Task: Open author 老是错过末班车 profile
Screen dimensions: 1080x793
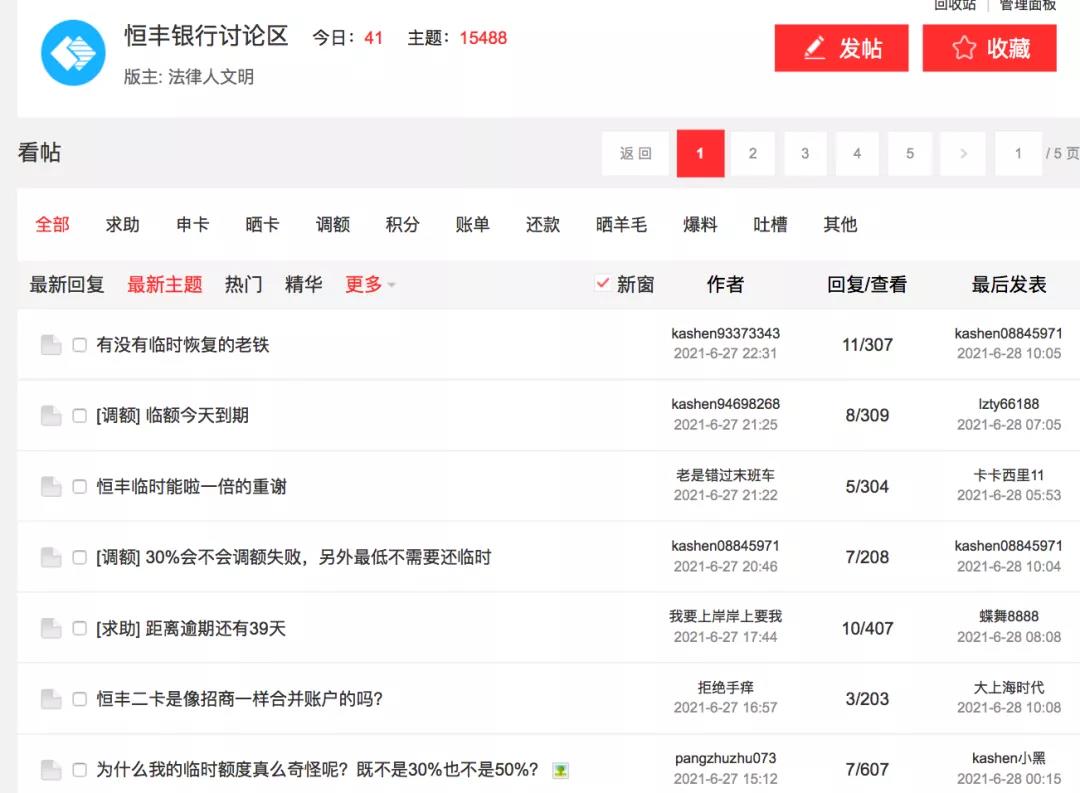Action: coord(725,475)
